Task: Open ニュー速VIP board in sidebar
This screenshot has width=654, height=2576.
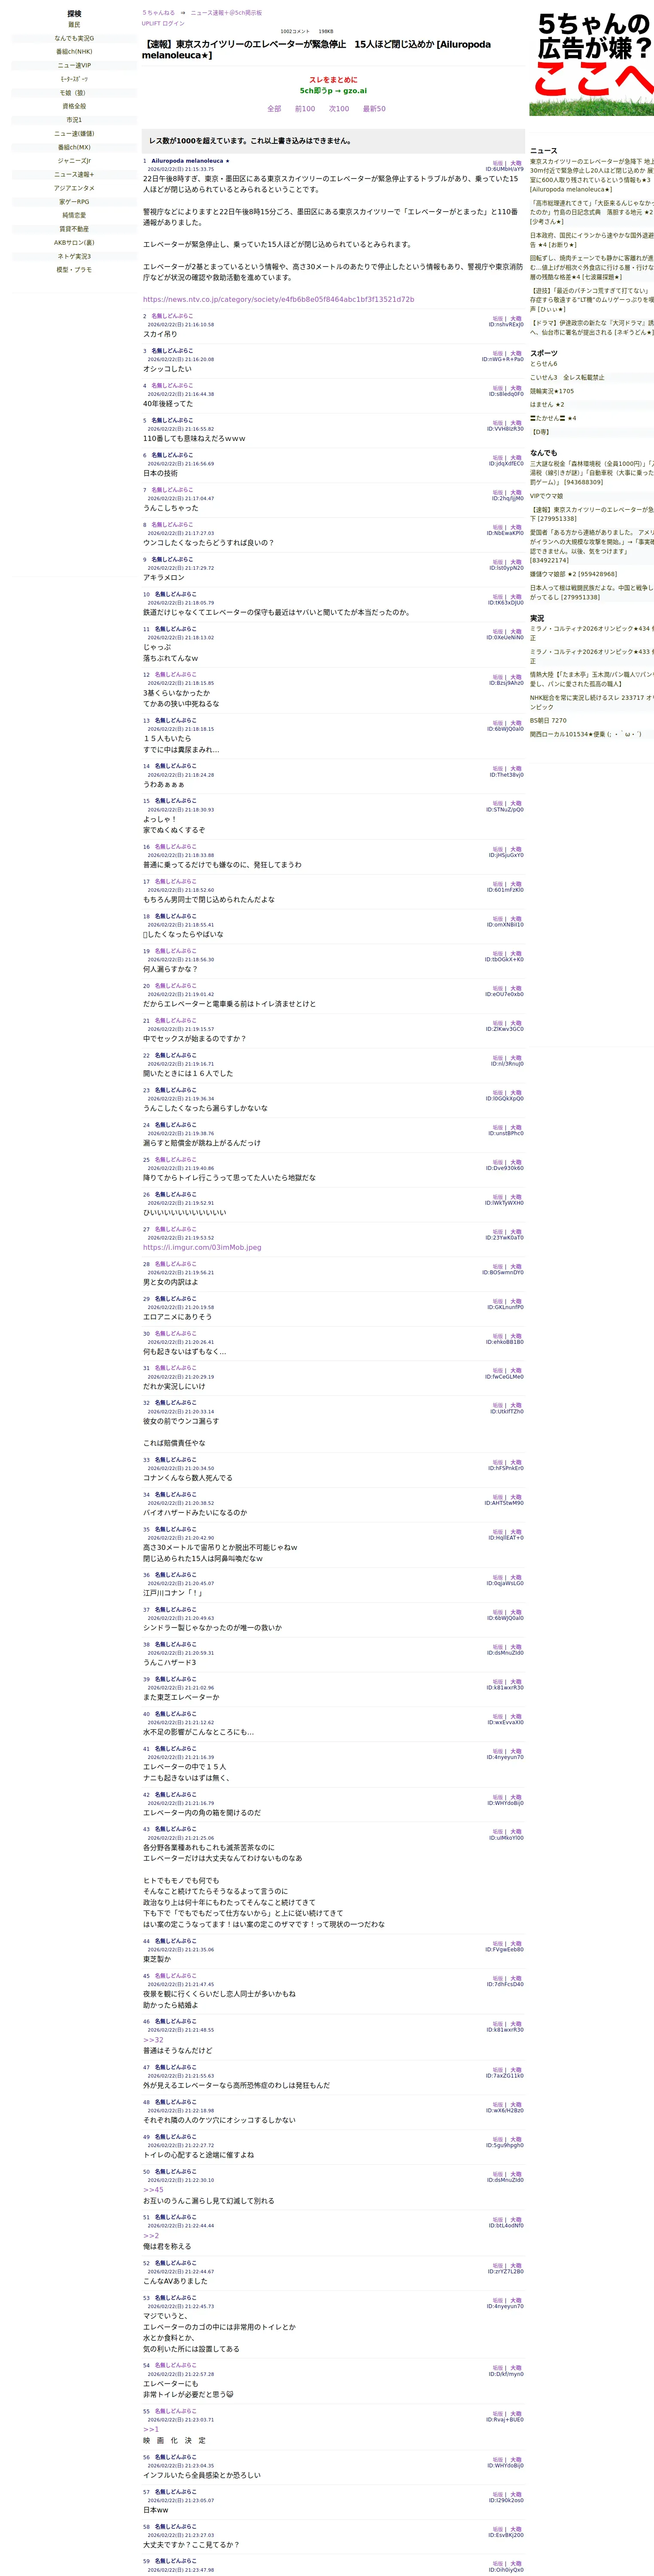Action: pos(74,65)
